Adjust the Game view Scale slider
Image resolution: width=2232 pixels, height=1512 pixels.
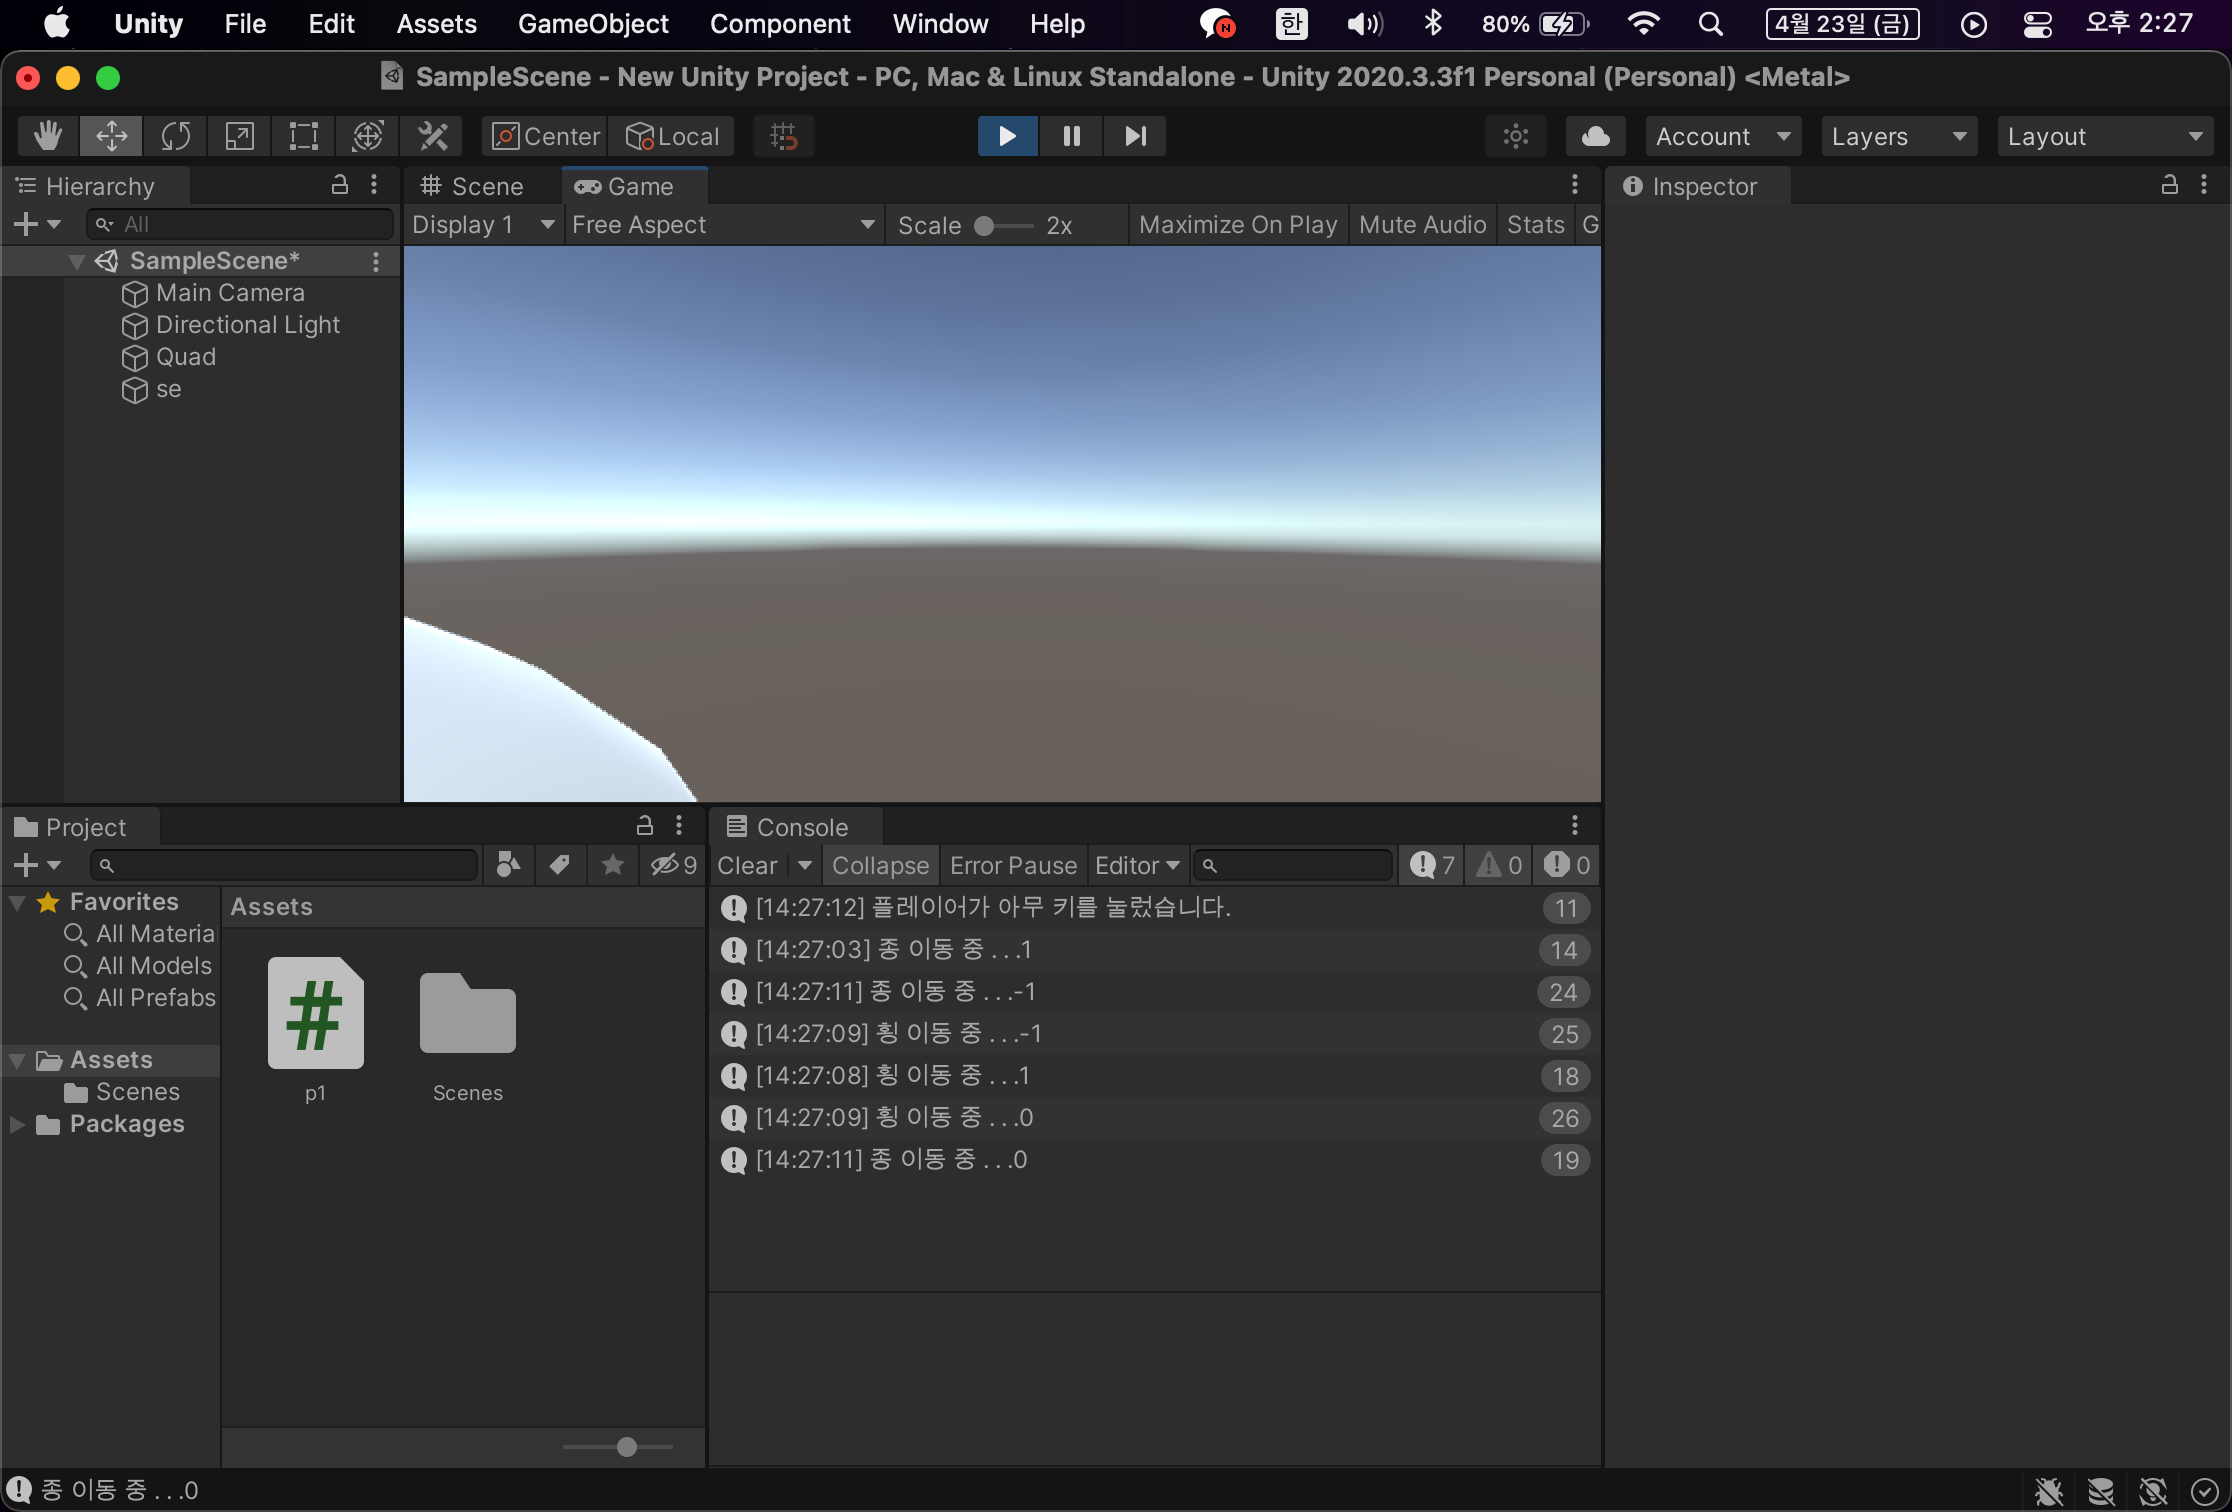pos(985,226)
